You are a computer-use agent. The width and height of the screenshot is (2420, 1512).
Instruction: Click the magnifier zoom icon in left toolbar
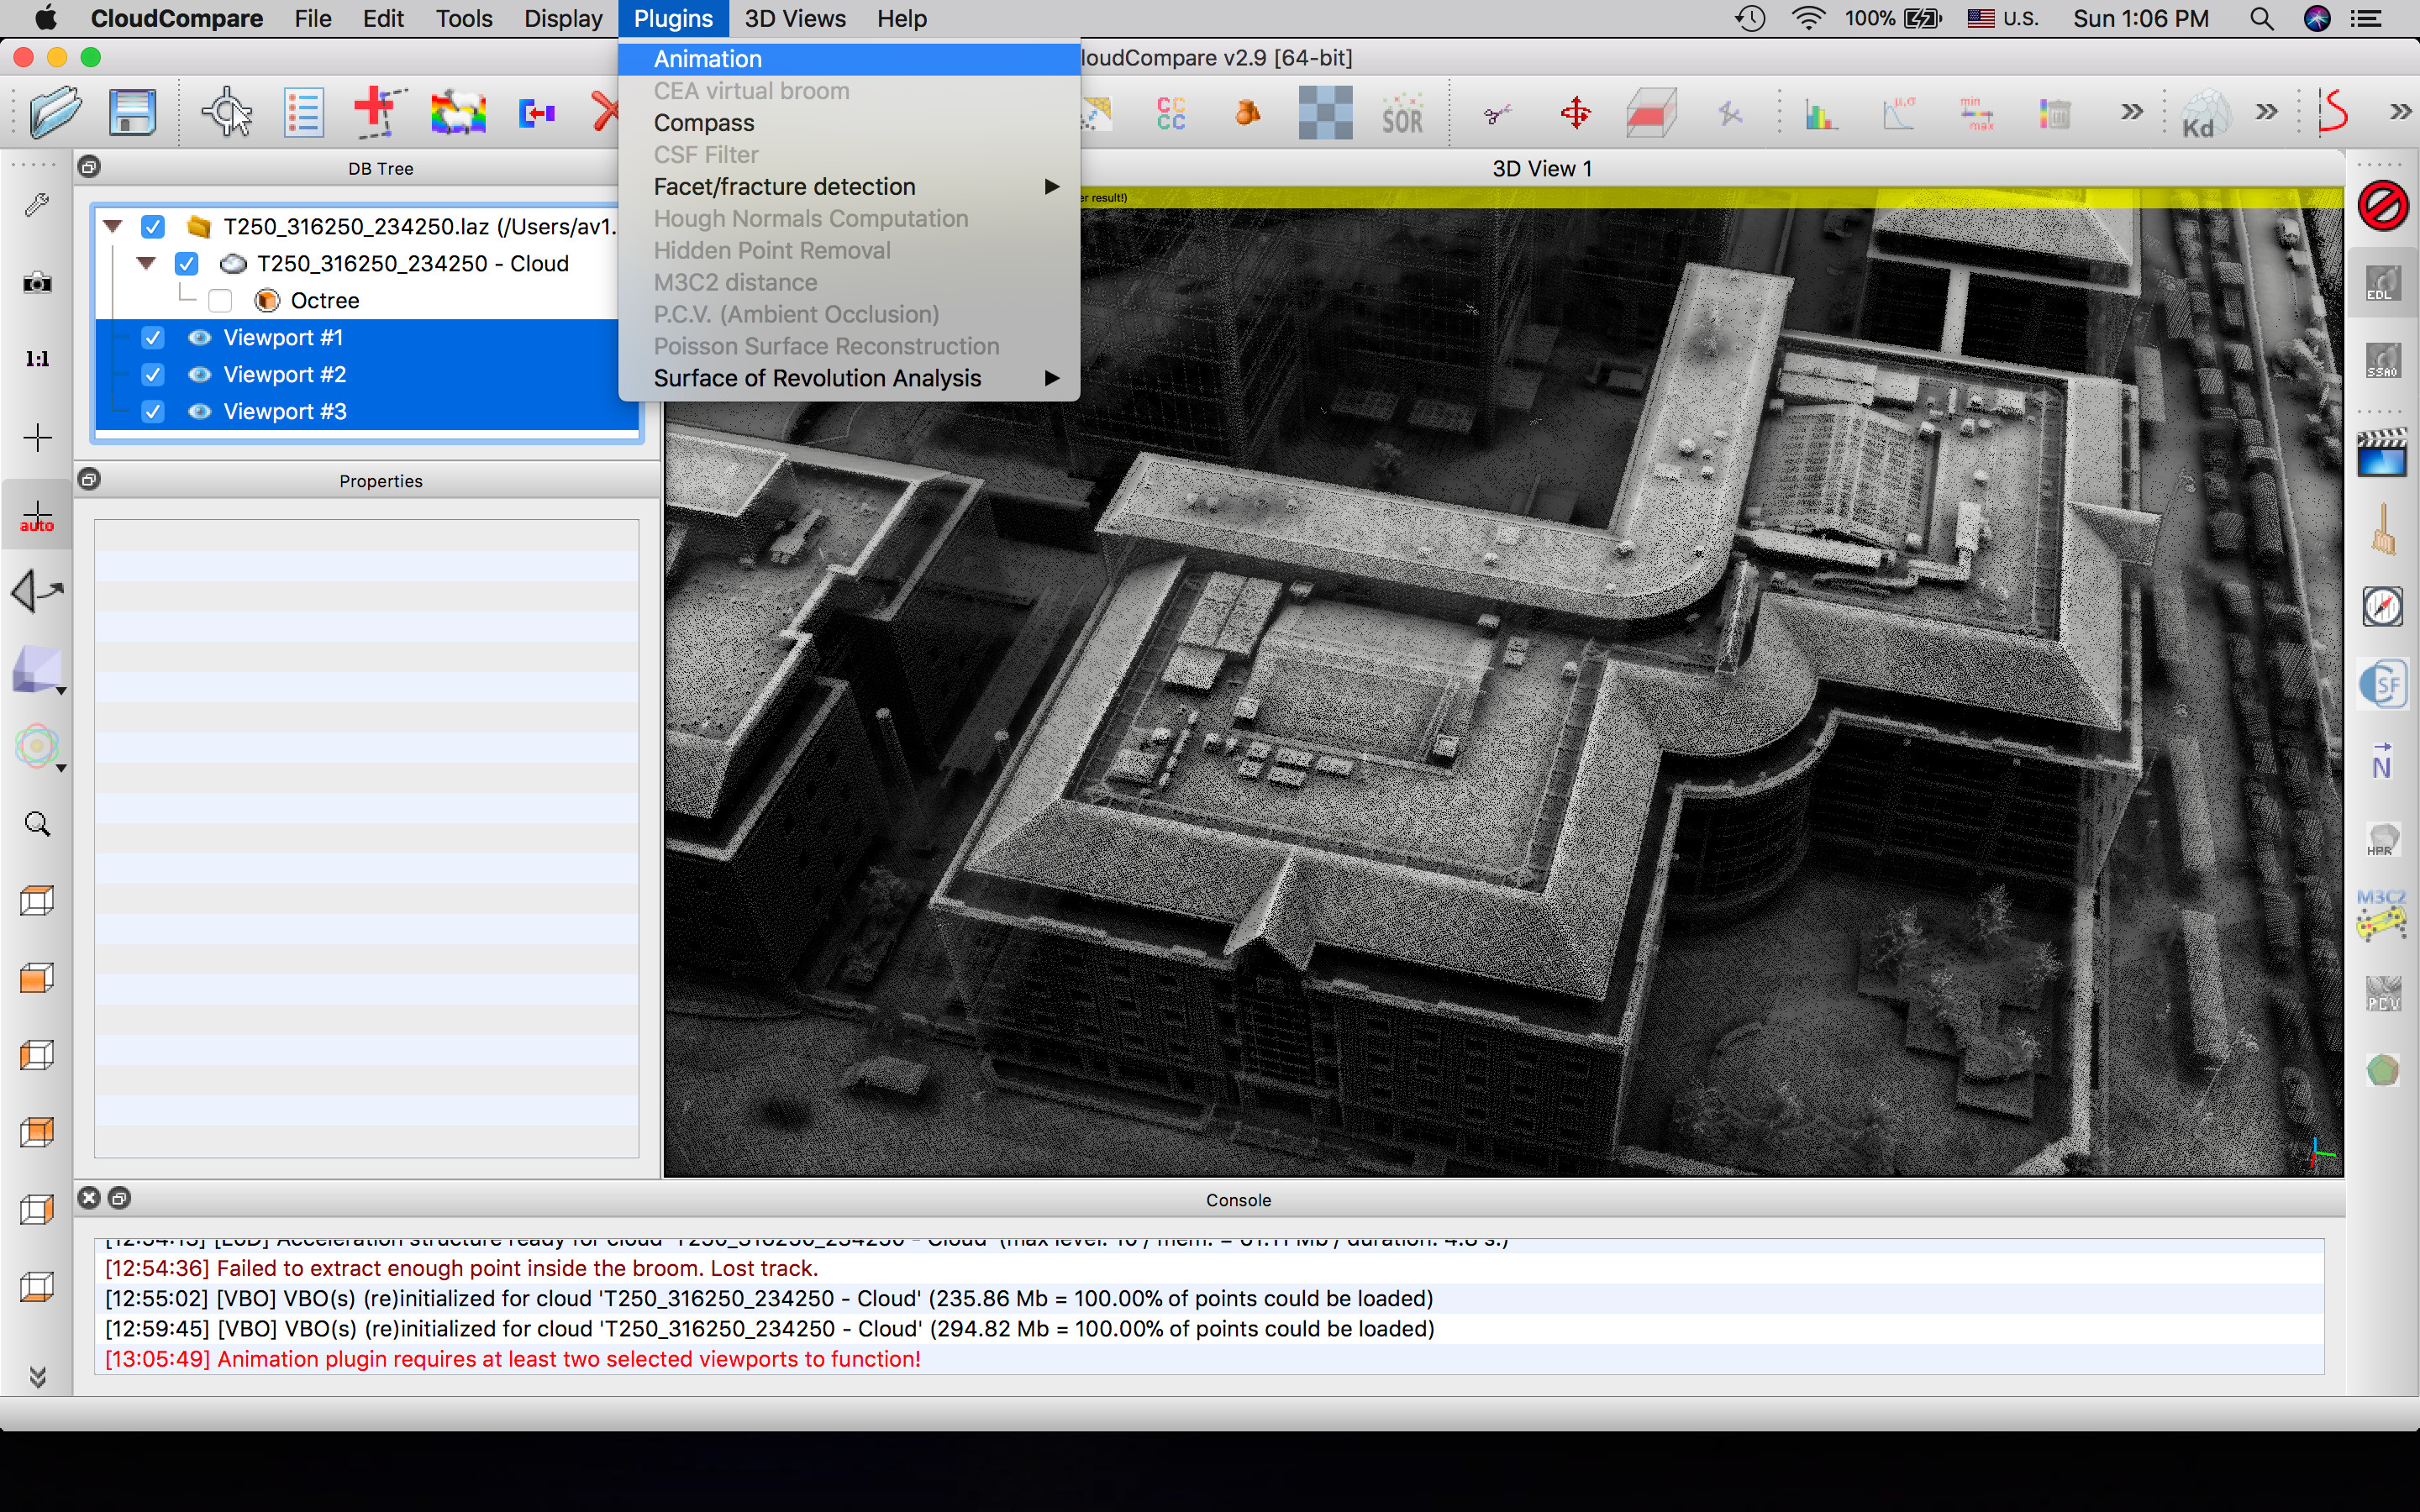click(37, 824)
